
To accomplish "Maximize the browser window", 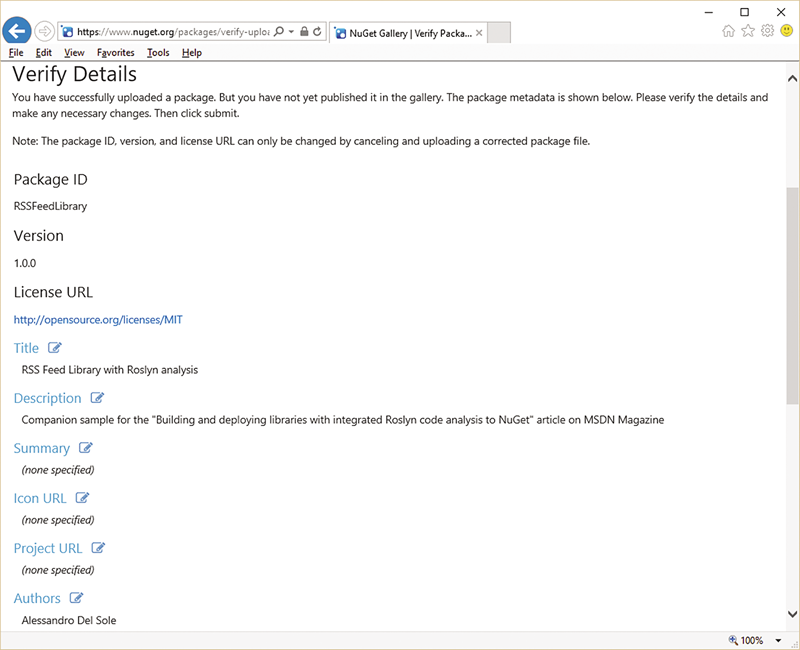I will tap(745, 12).
